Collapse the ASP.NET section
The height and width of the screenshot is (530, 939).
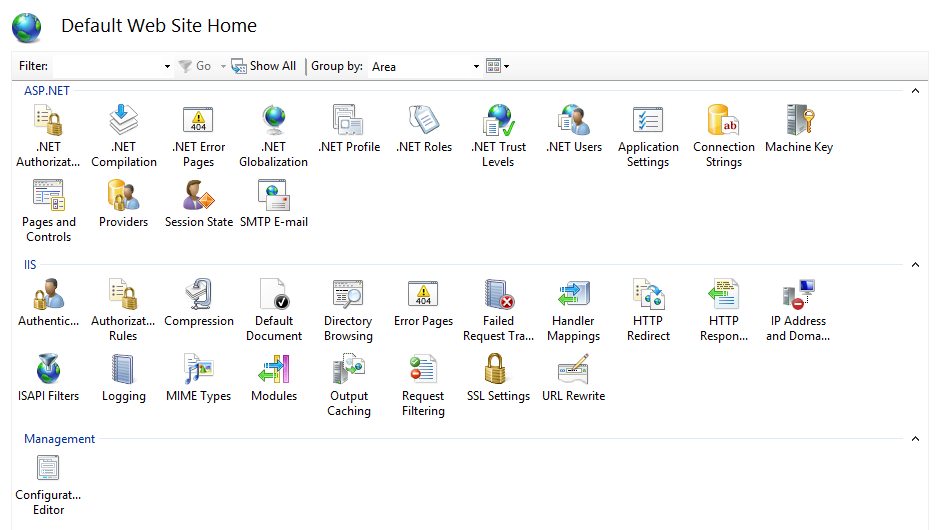[914, 91]
